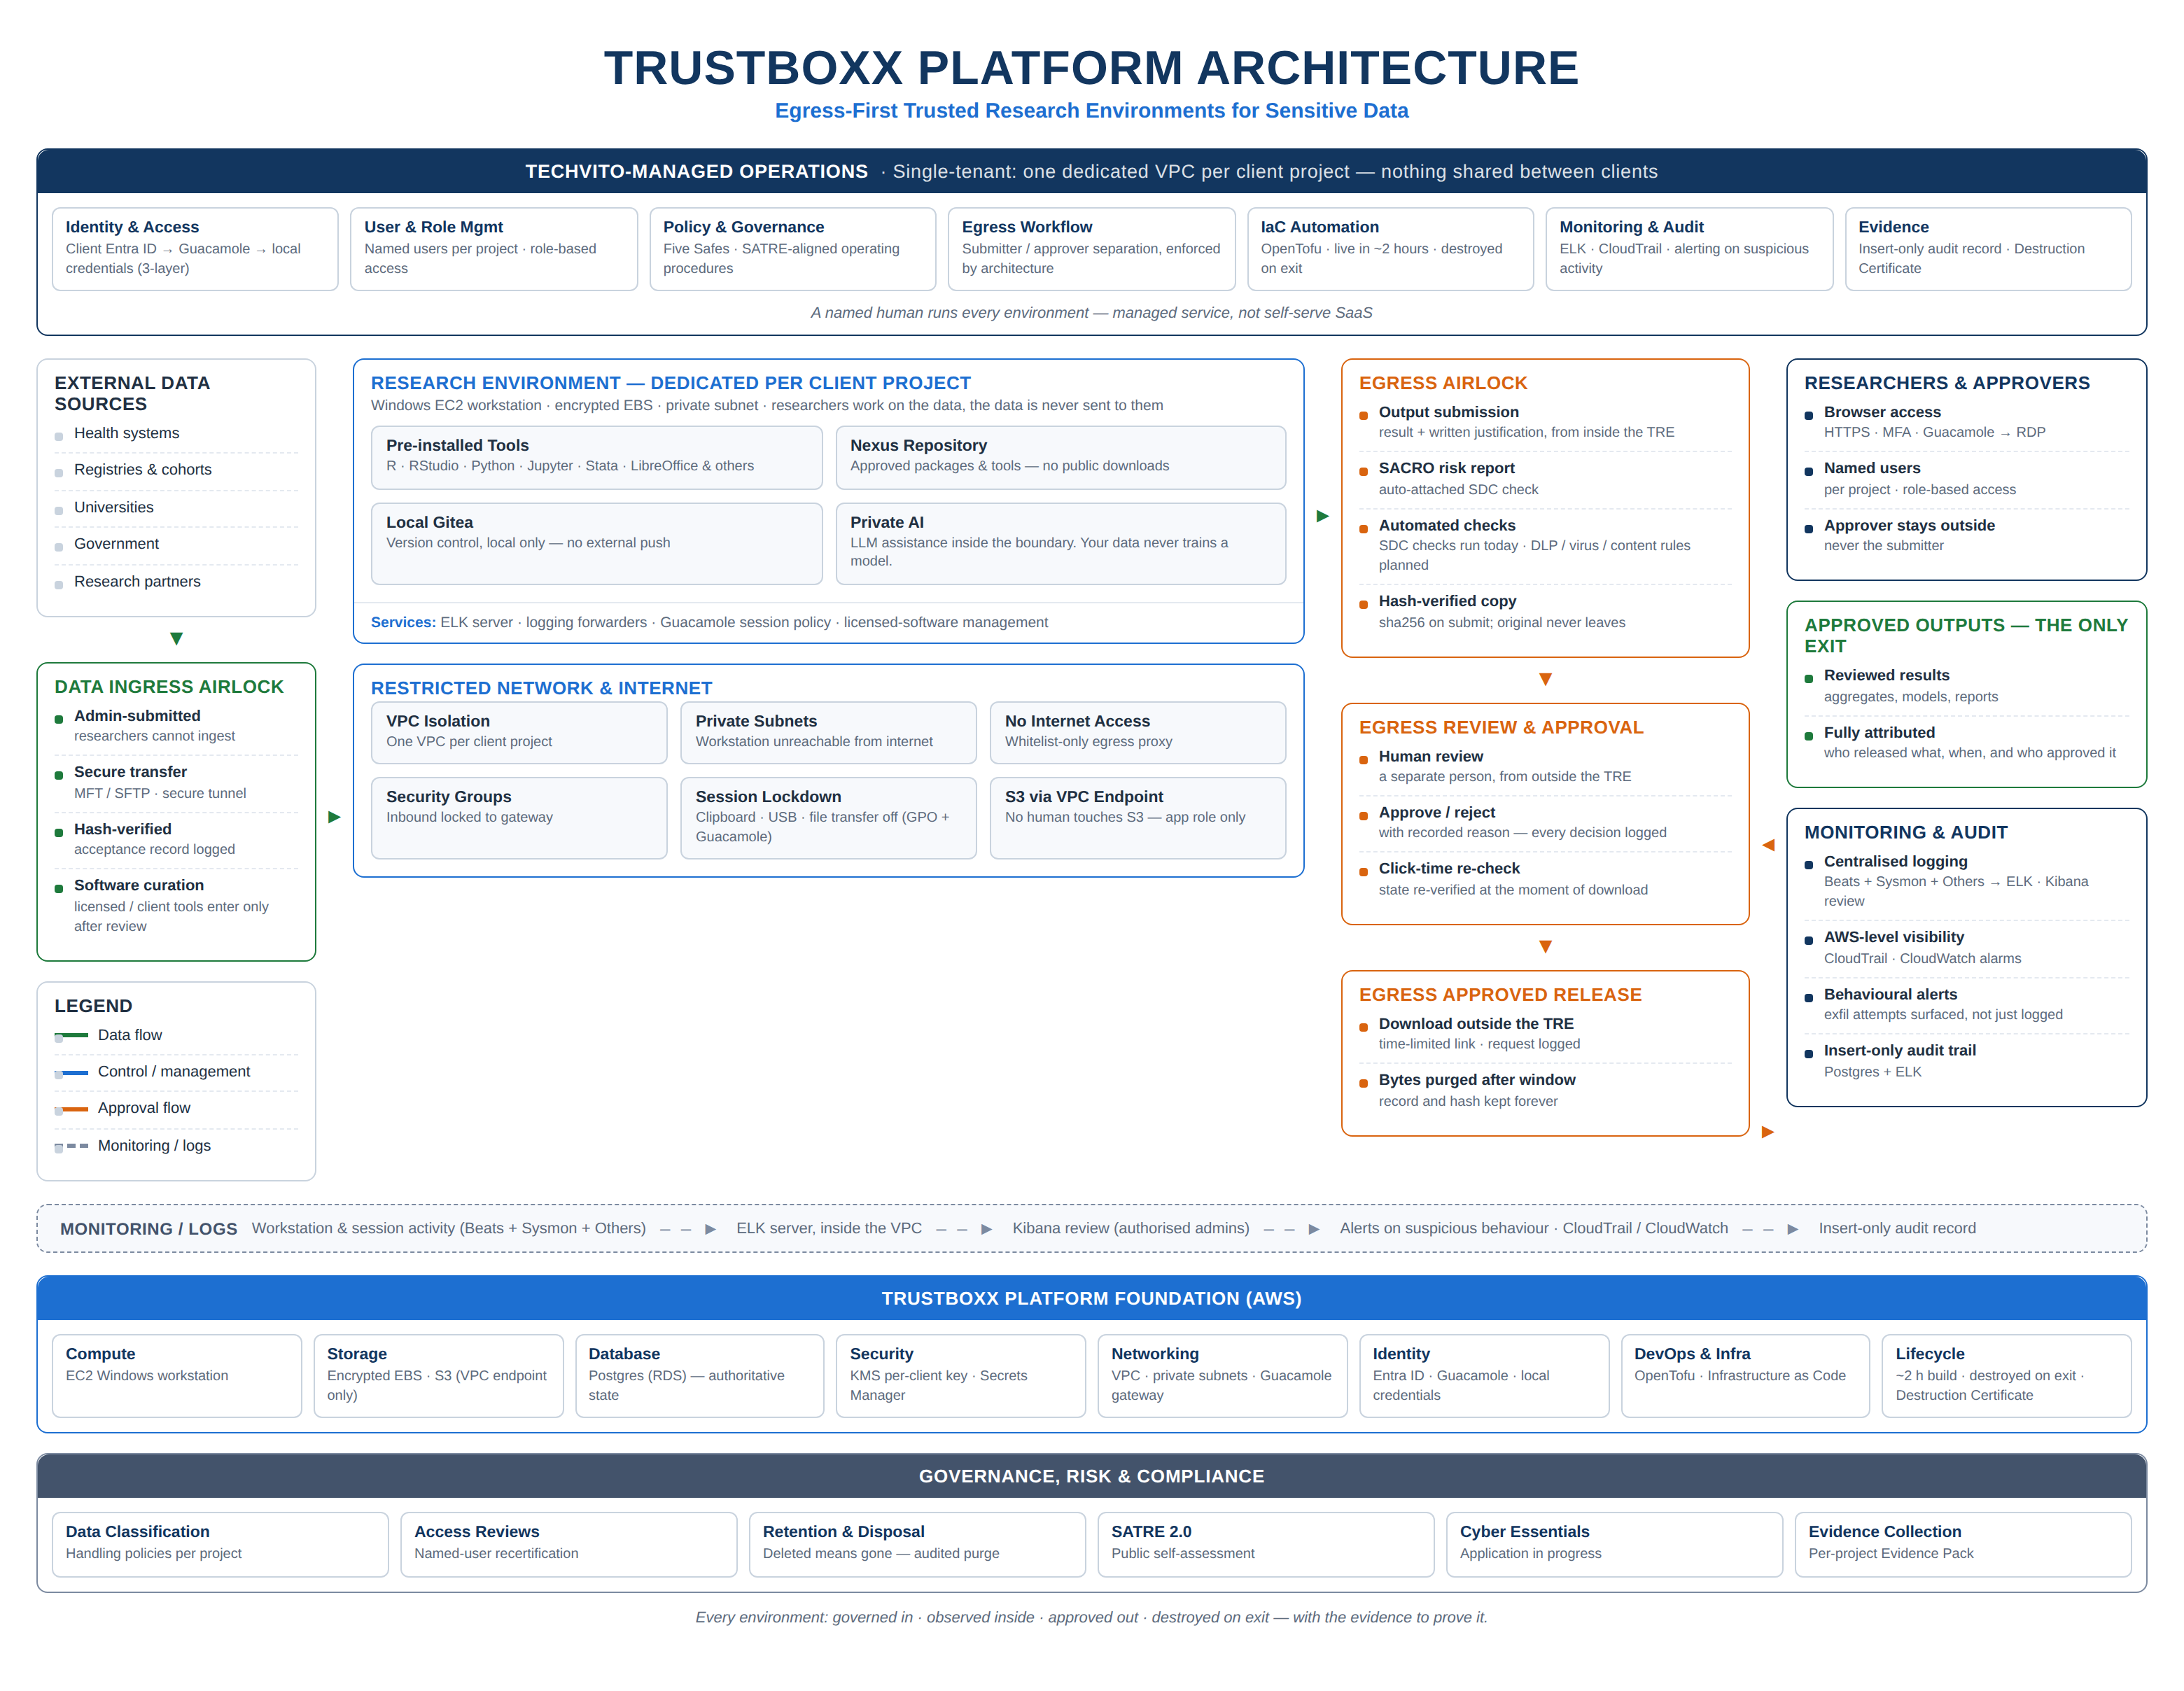
Task: Click 'Bytes purged after window' item
Action: [1477, 1080]
